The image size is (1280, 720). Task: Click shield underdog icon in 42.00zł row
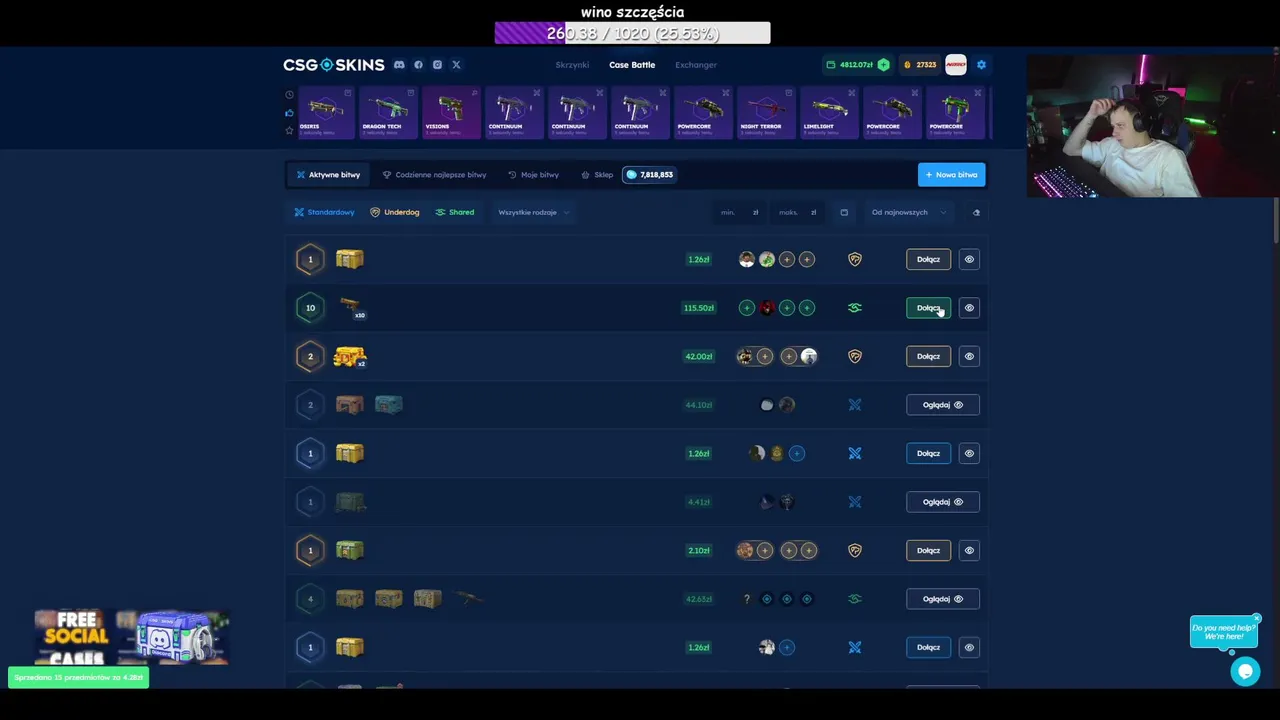(855, 356)
